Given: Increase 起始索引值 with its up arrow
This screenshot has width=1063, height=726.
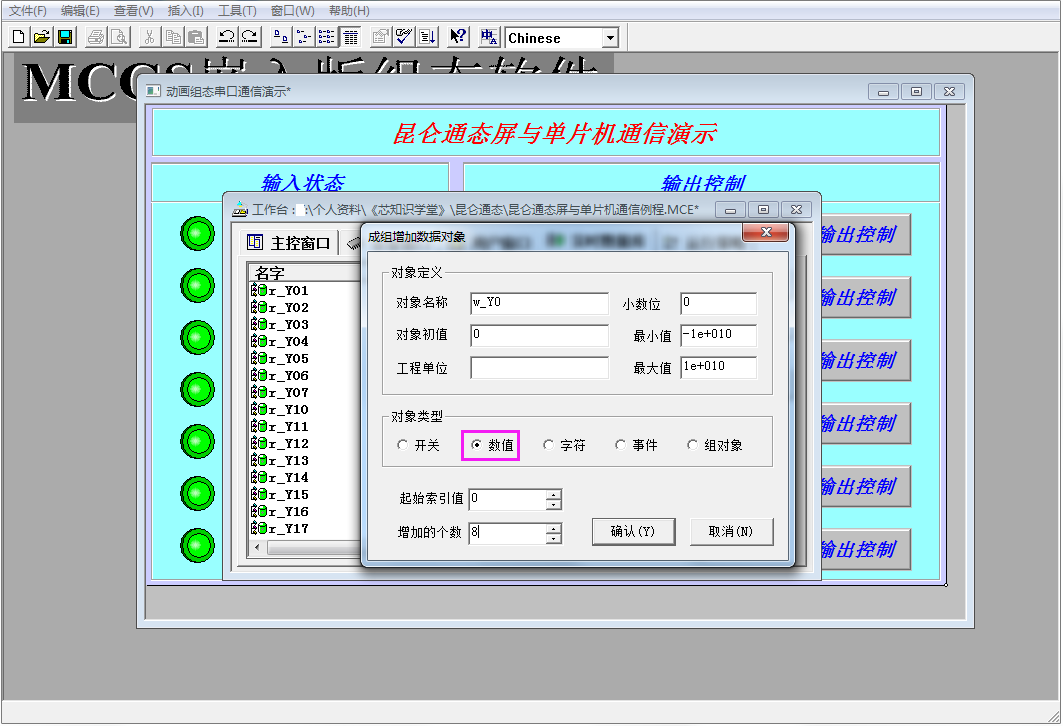Looking at the screenshot, I should 553,494.
